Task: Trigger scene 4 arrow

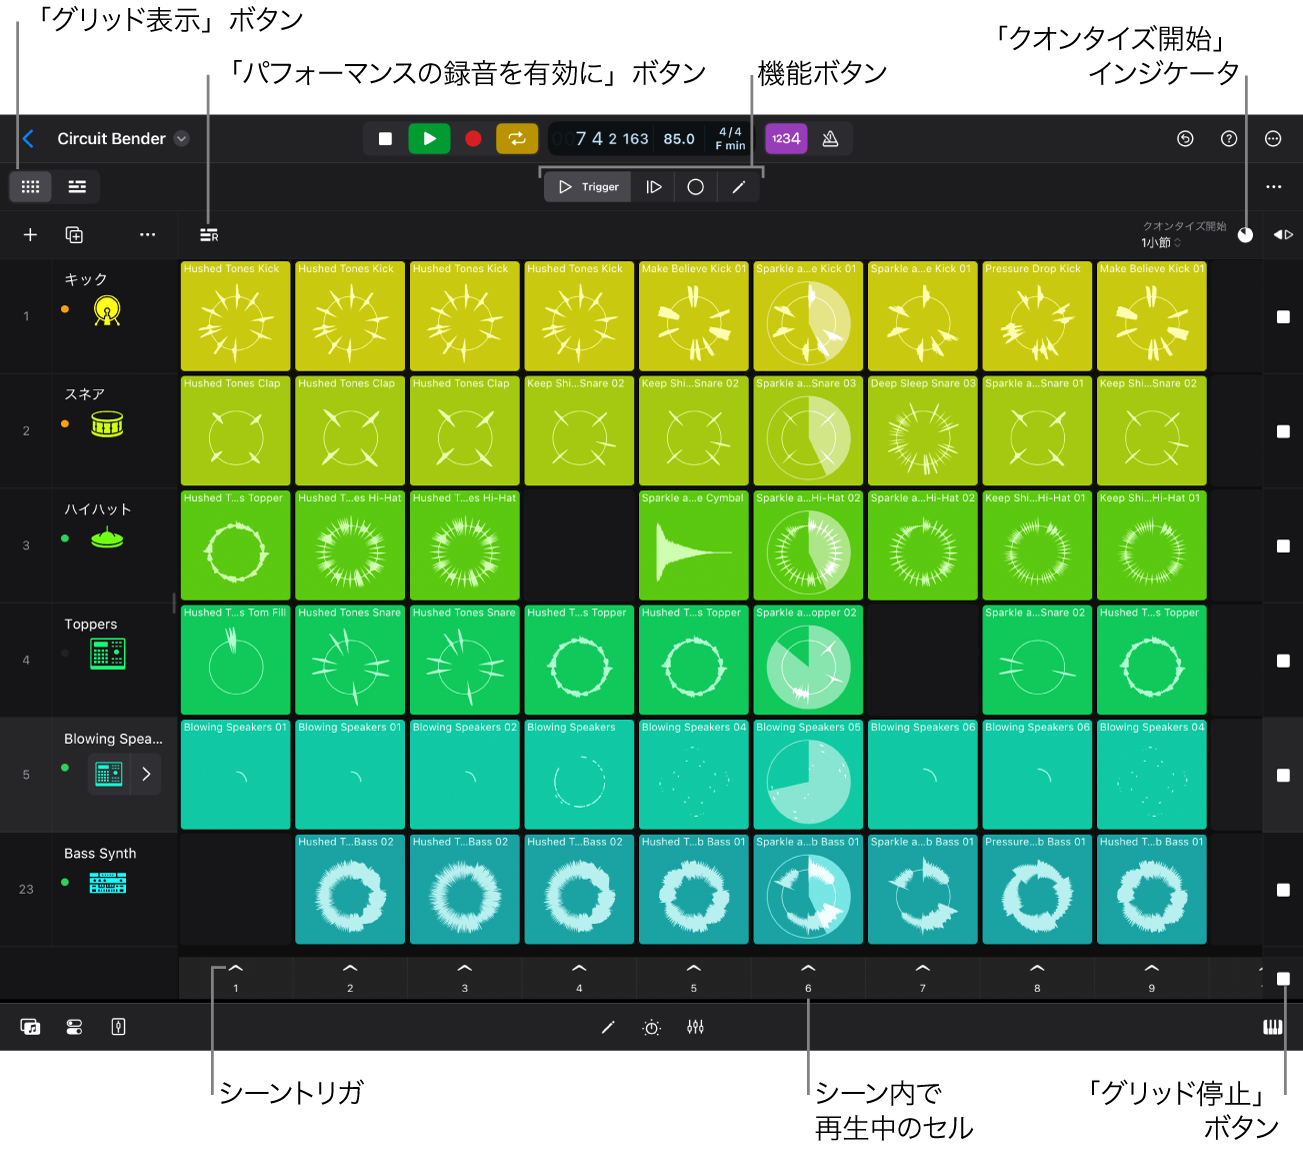Action: click(579, 969)
